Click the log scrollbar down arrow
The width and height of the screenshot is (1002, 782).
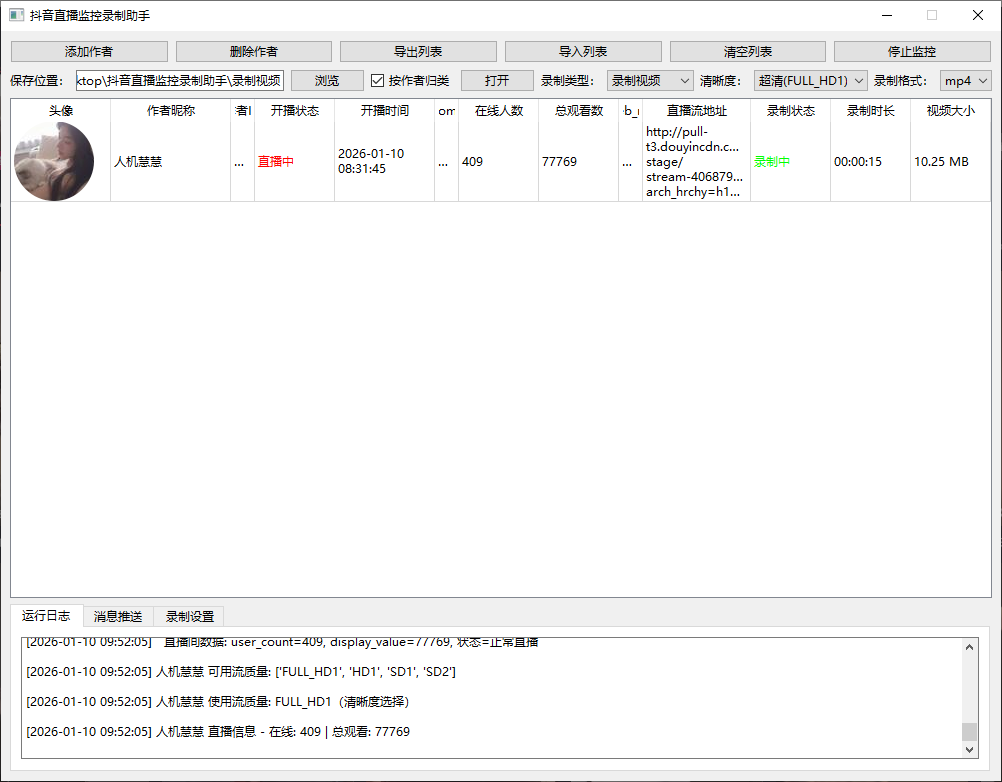(x=969, y=750)
